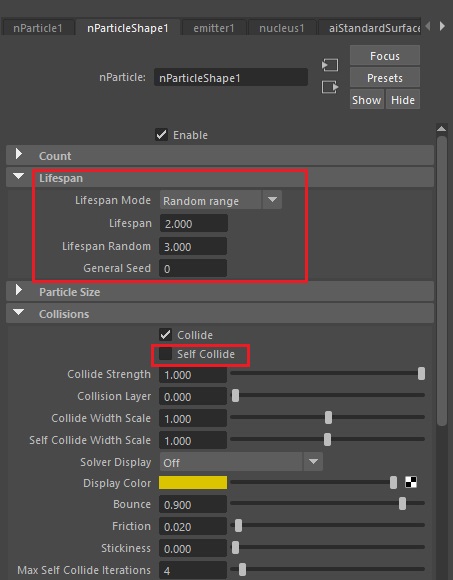Select the nParticleShape1 tab
This screenshot has height=580, width=453.
(128, 28)
